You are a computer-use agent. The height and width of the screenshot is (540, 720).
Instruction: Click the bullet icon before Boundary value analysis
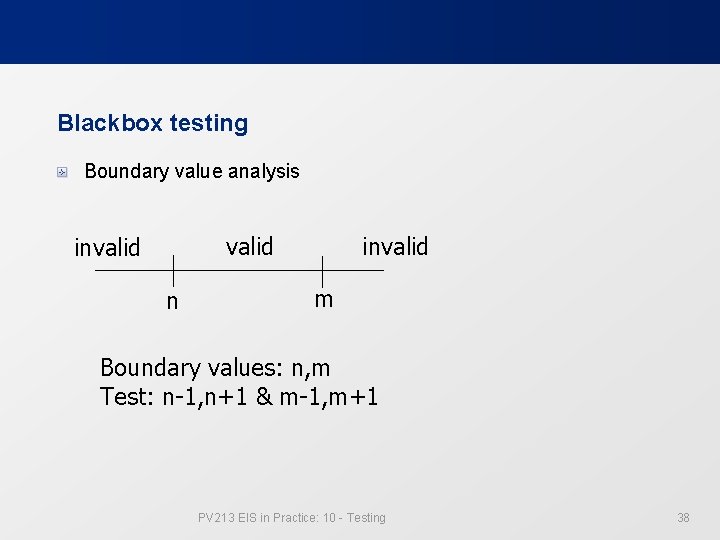click(x=62, y=172)
